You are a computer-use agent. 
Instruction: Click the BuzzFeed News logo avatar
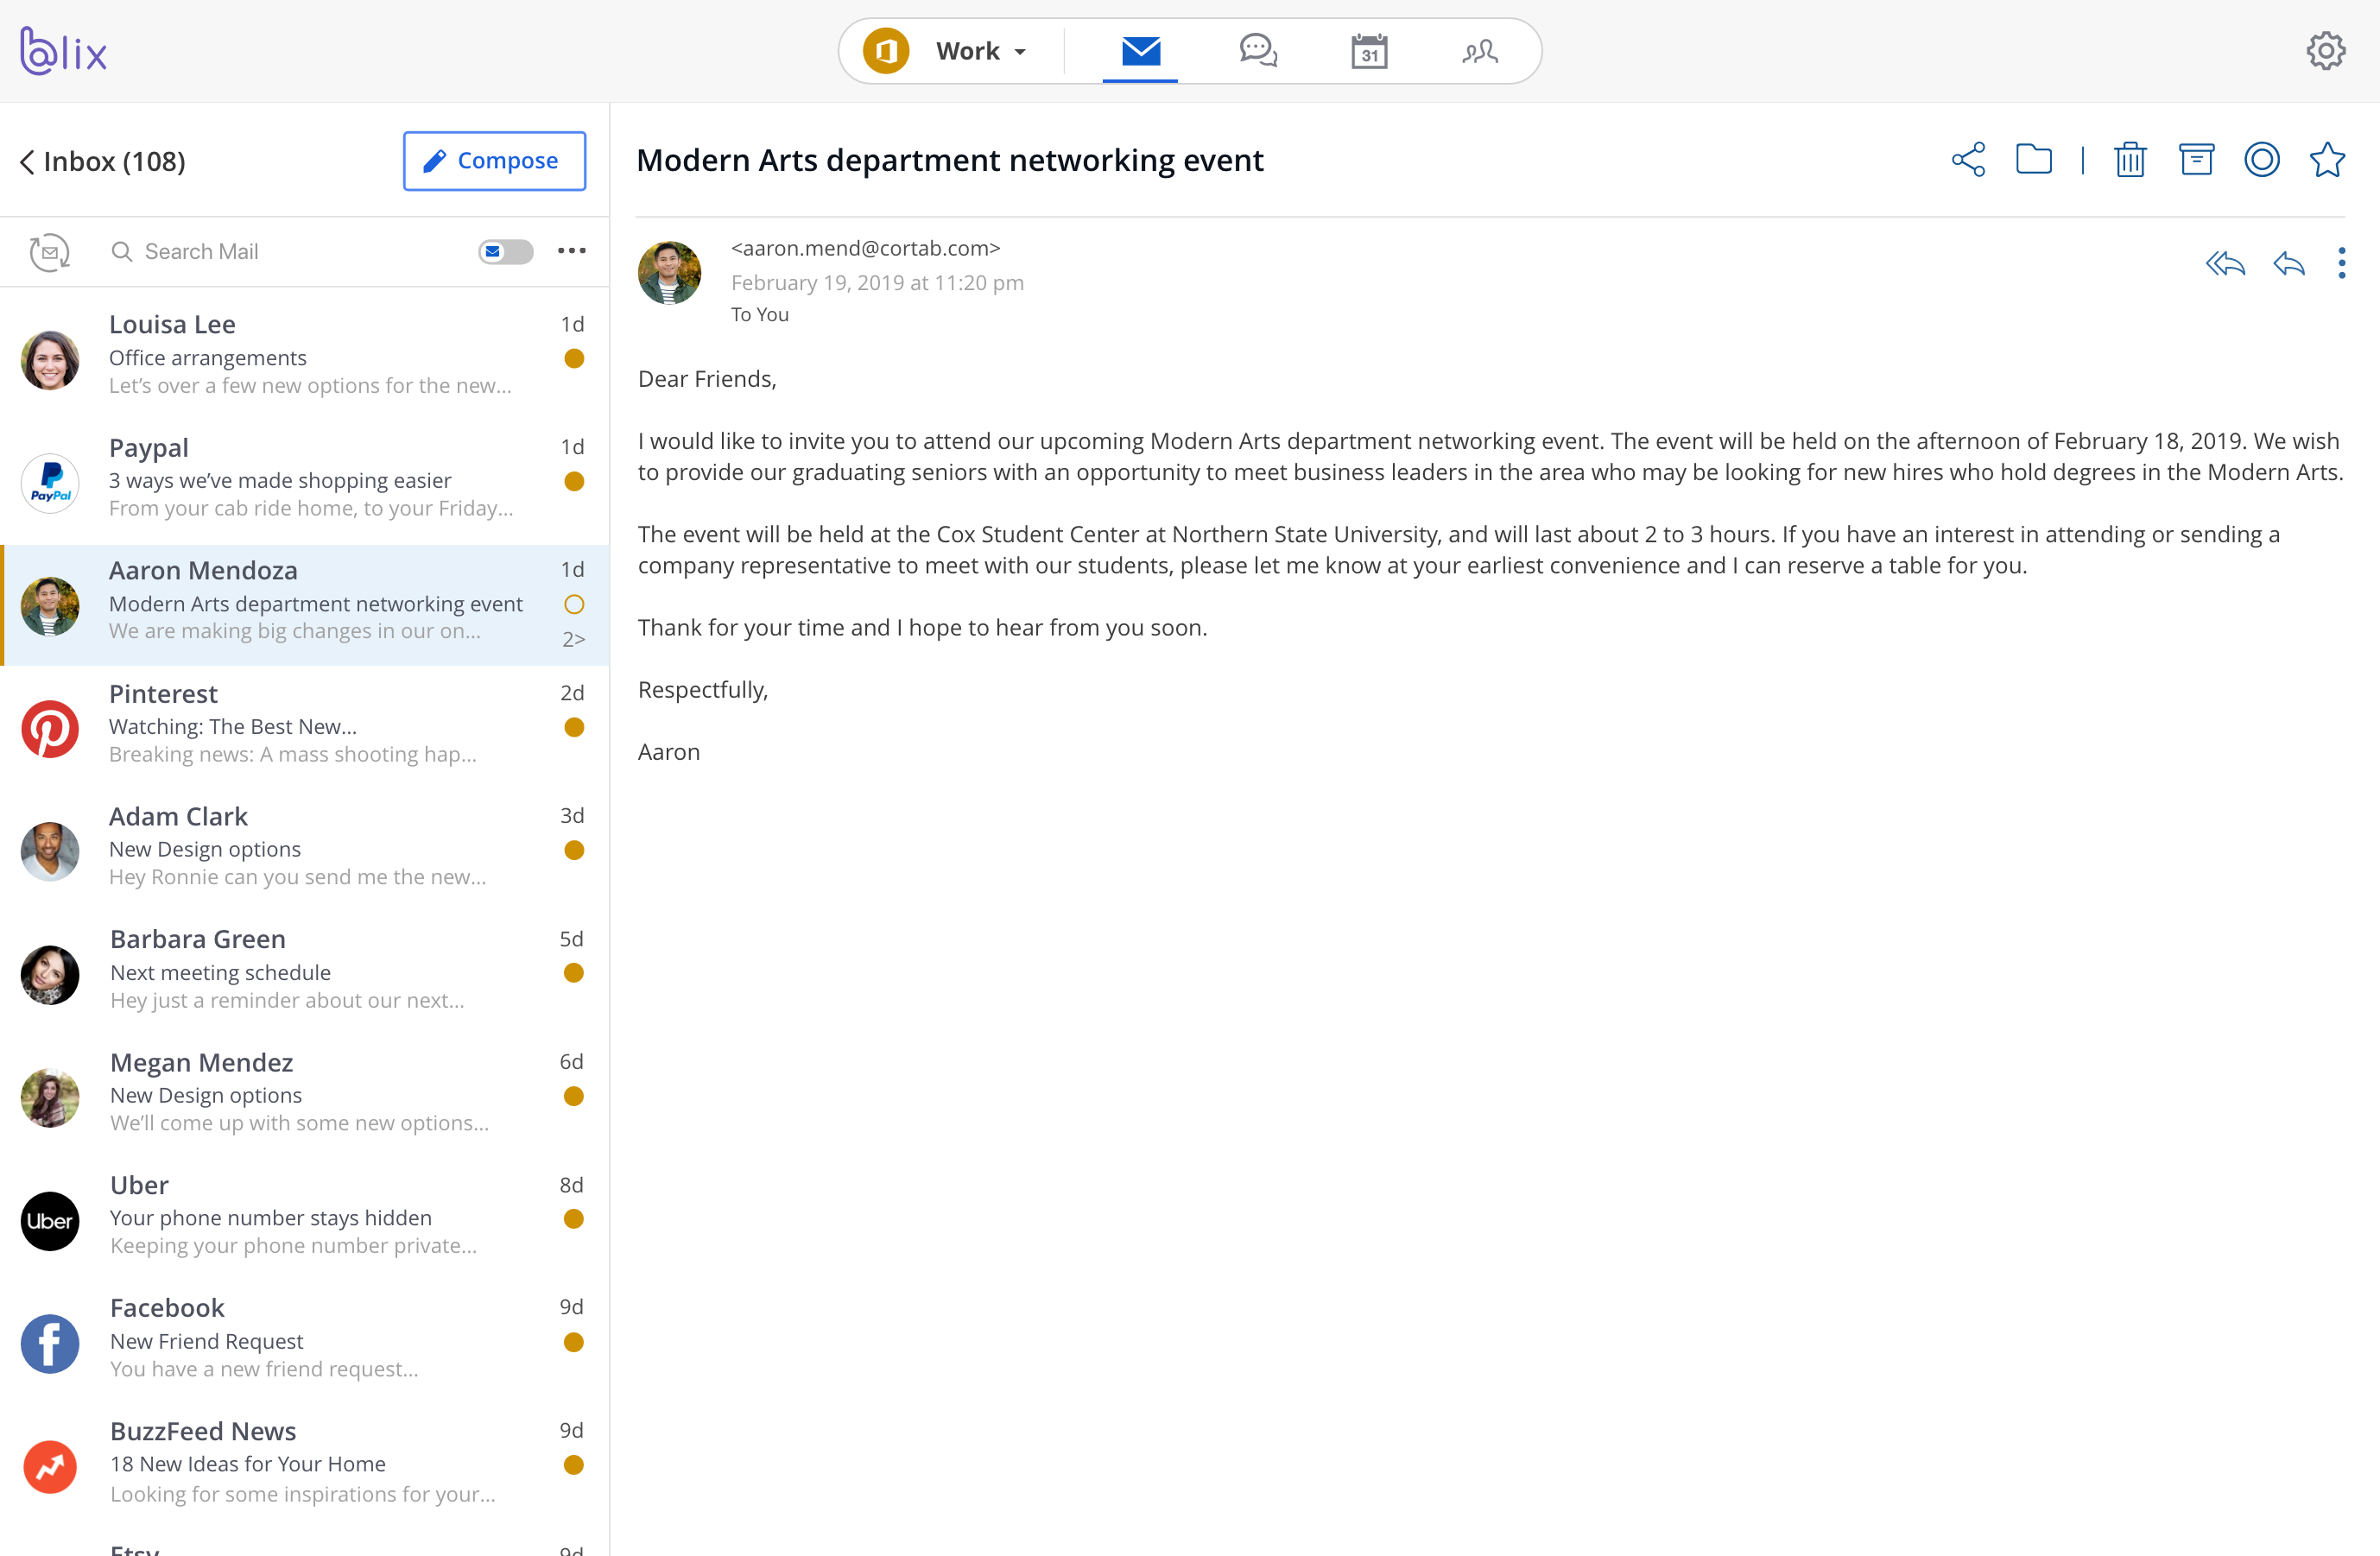click(50, 1467)
